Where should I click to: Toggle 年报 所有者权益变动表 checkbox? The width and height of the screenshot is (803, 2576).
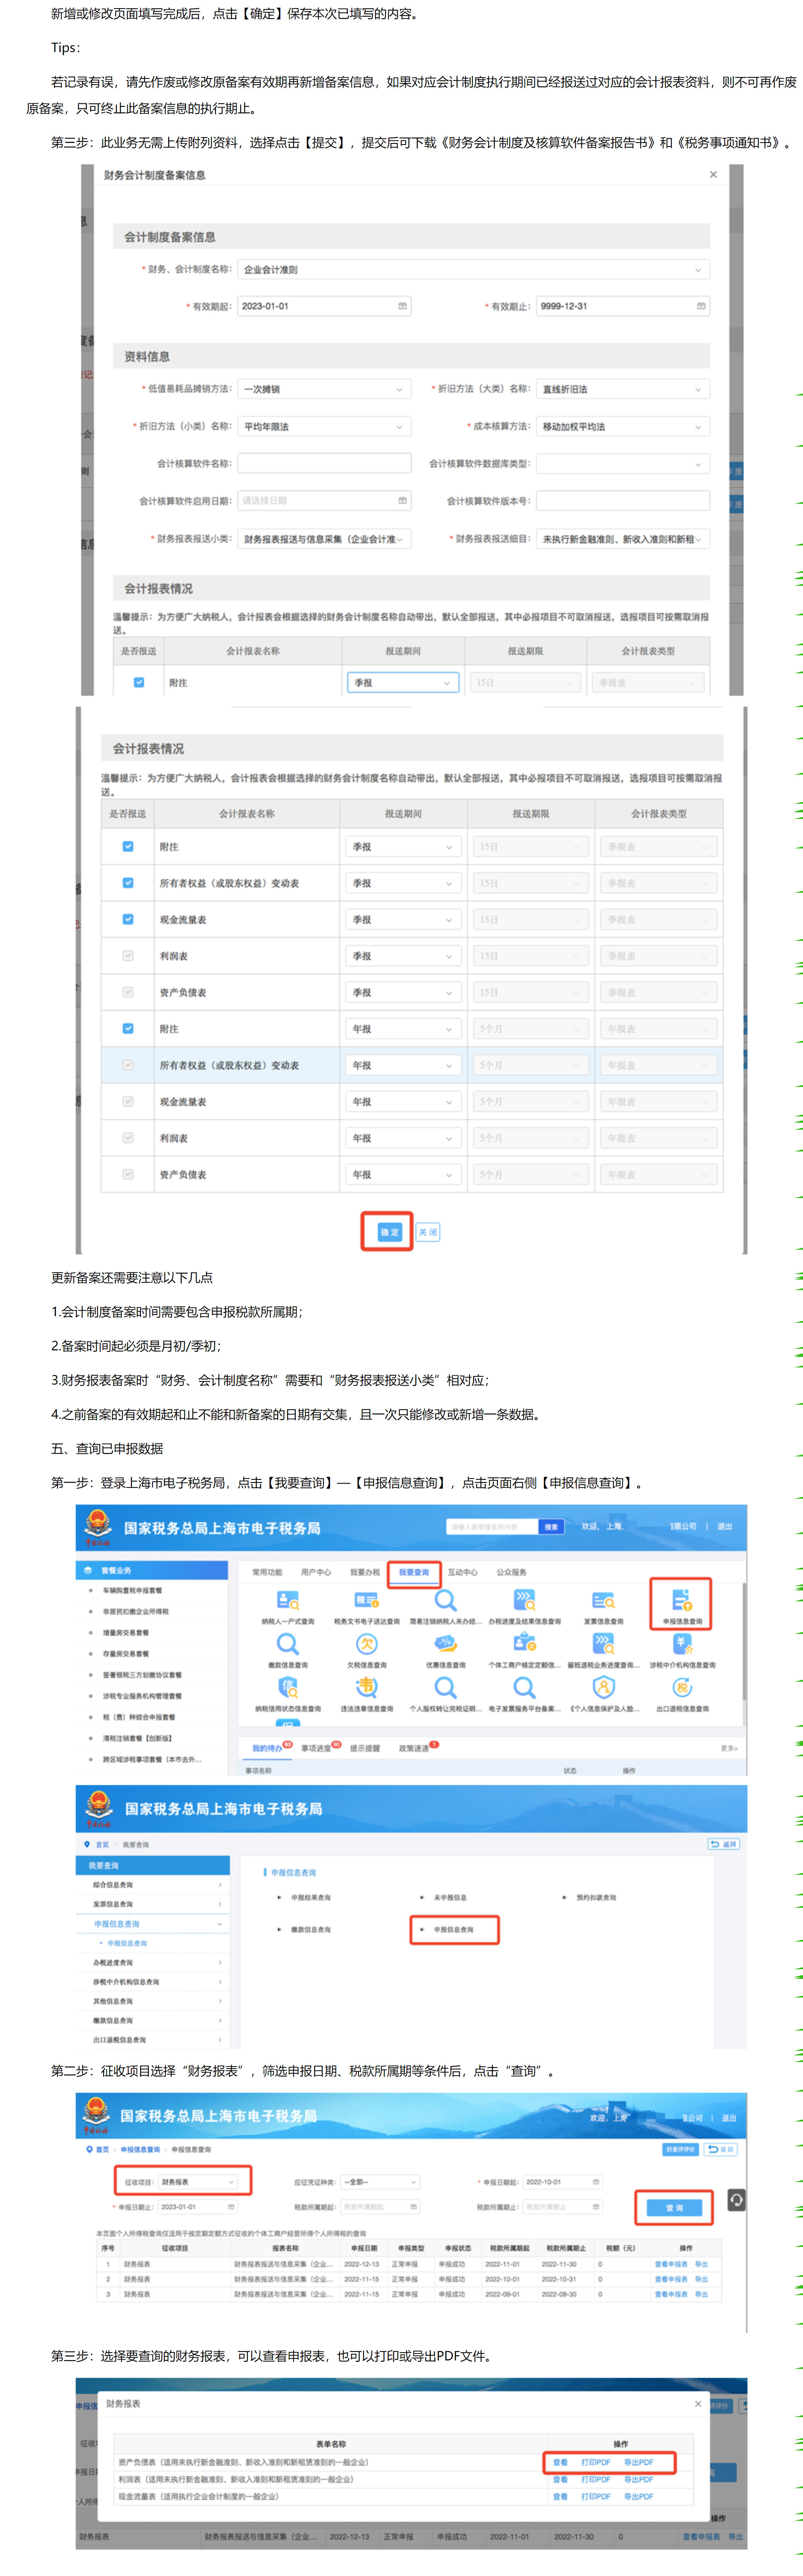pyautogui.click(x=128, y=1065)
